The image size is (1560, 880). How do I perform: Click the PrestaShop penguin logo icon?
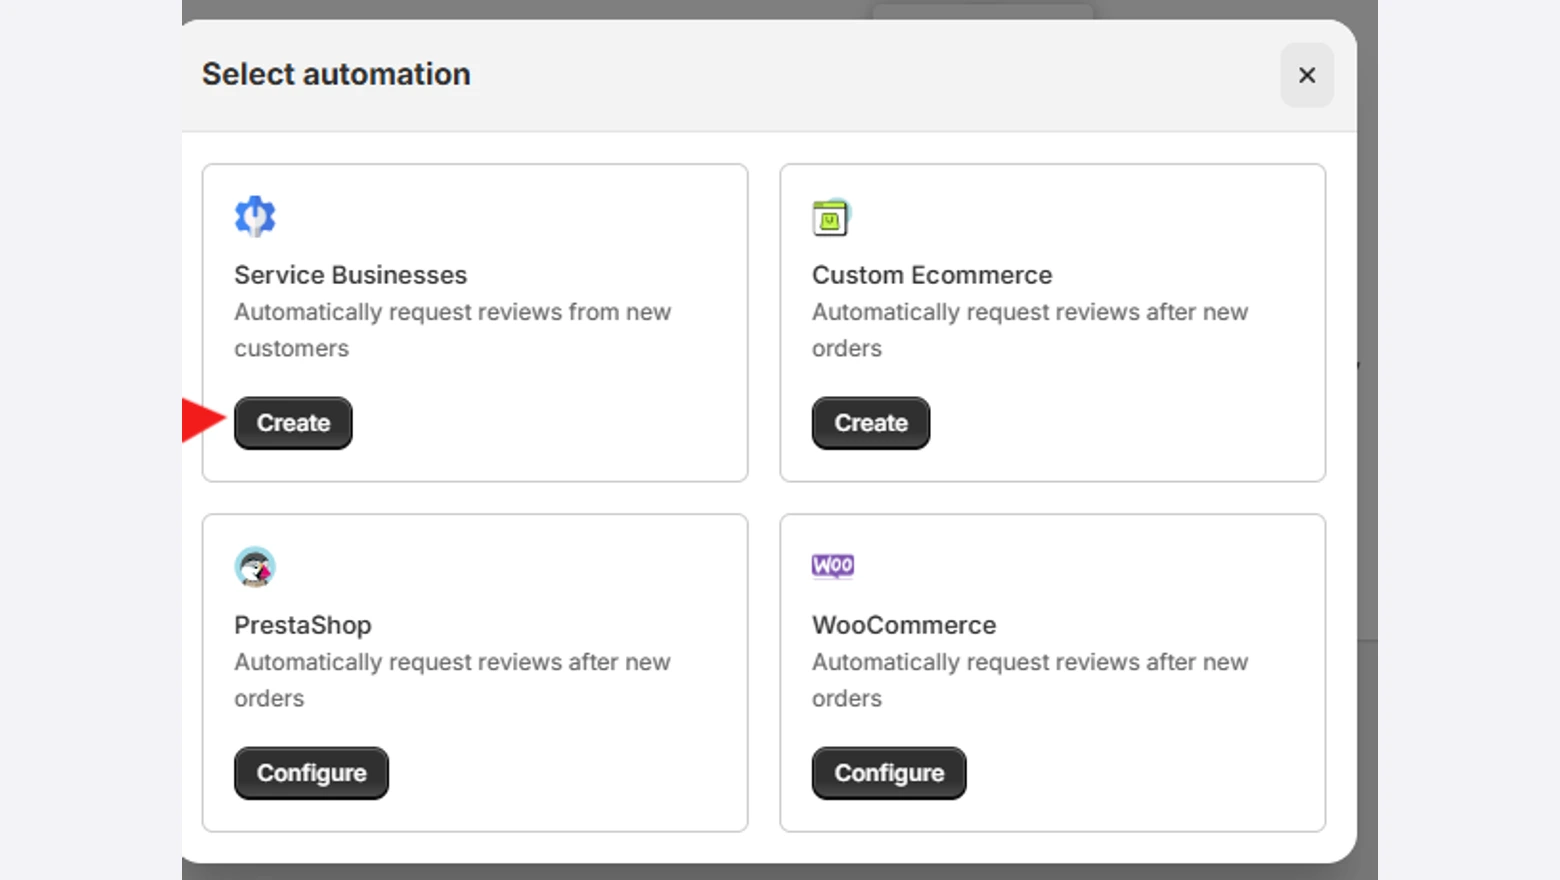coord(255,567)
